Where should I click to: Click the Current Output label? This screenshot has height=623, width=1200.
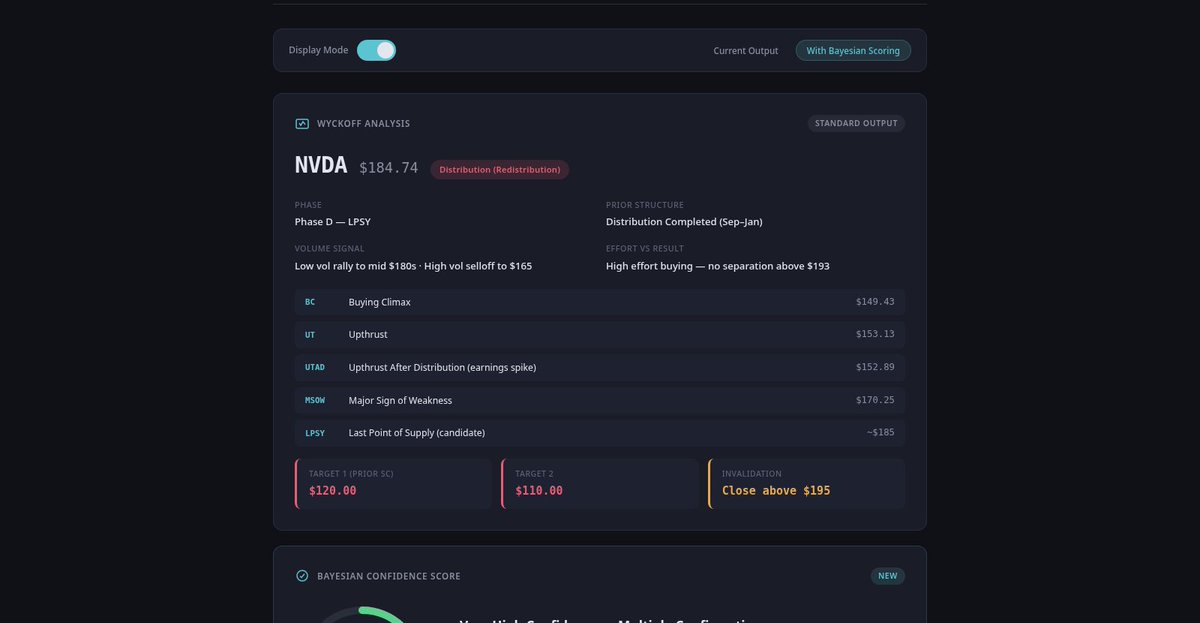pyautogui.click(x=746, y=51)
